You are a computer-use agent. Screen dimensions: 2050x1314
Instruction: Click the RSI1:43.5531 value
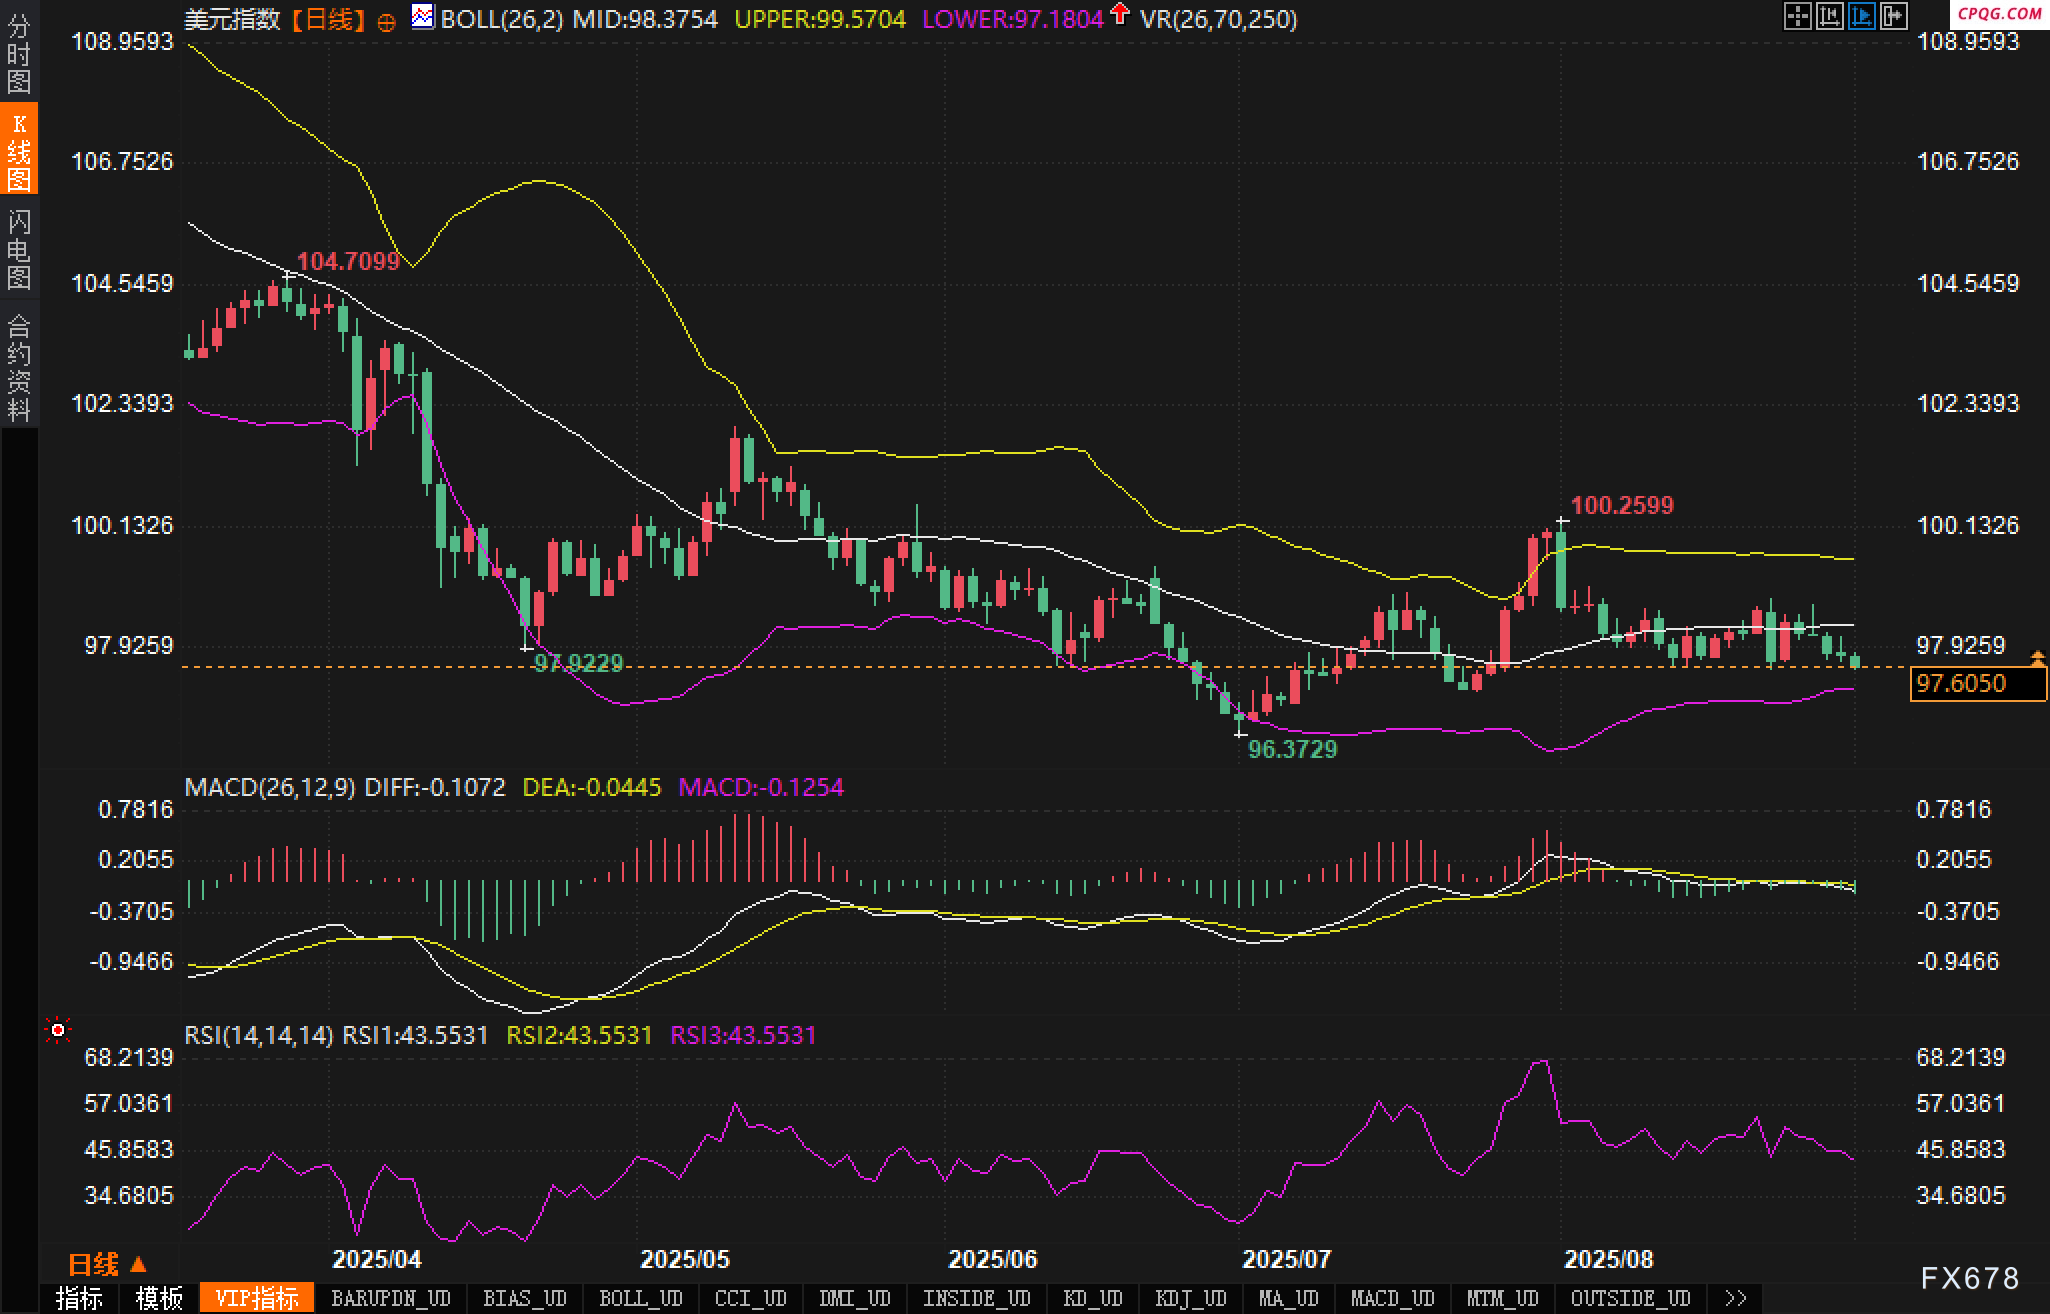[x=415, y=1035]
